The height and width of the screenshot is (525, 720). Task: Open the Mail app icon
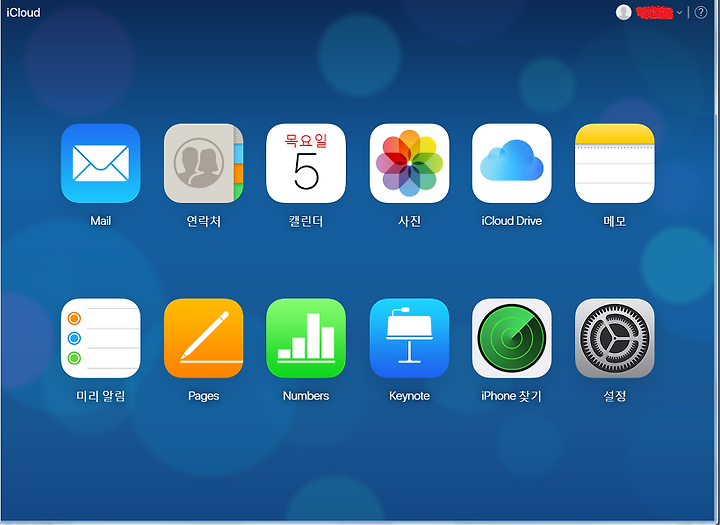[101, 163]
